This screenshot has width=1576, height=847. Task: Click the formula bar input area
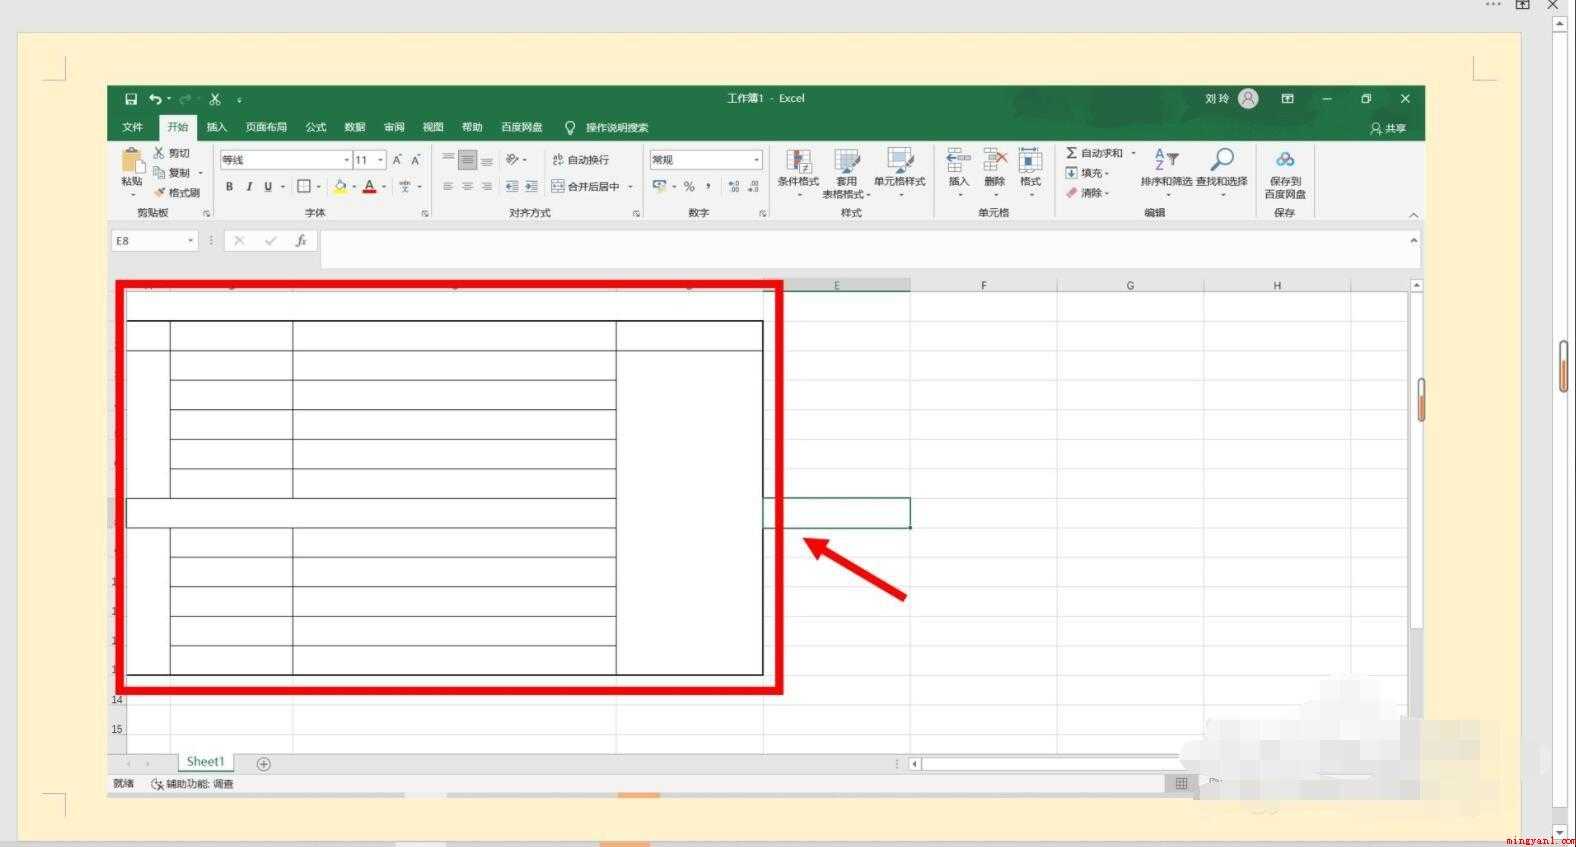tap(864, 248)
